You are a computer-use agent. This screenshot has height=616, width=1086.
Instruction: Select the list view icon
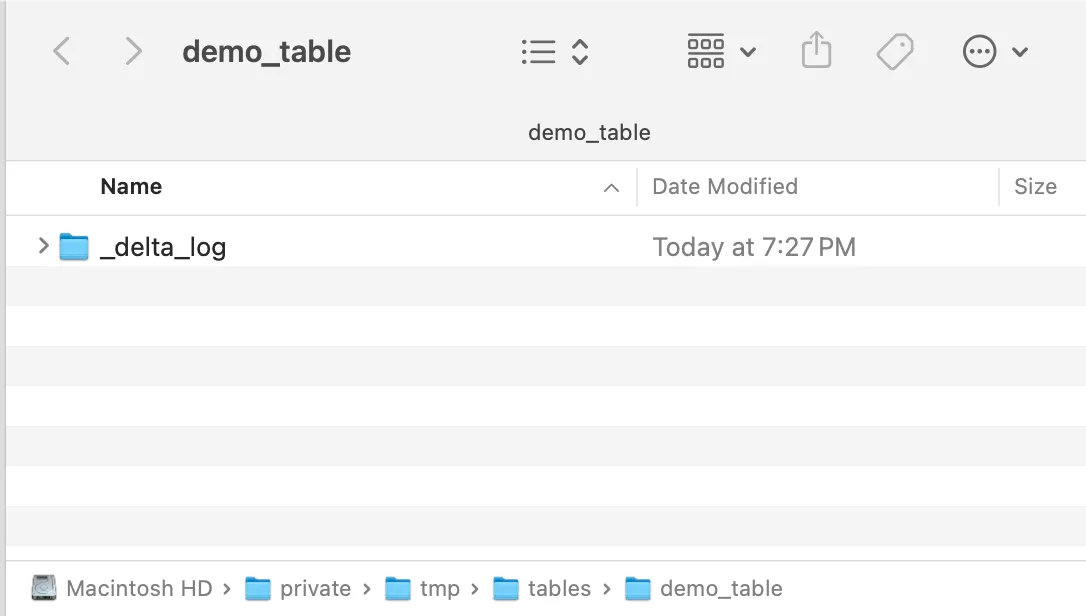coord(537,51)
